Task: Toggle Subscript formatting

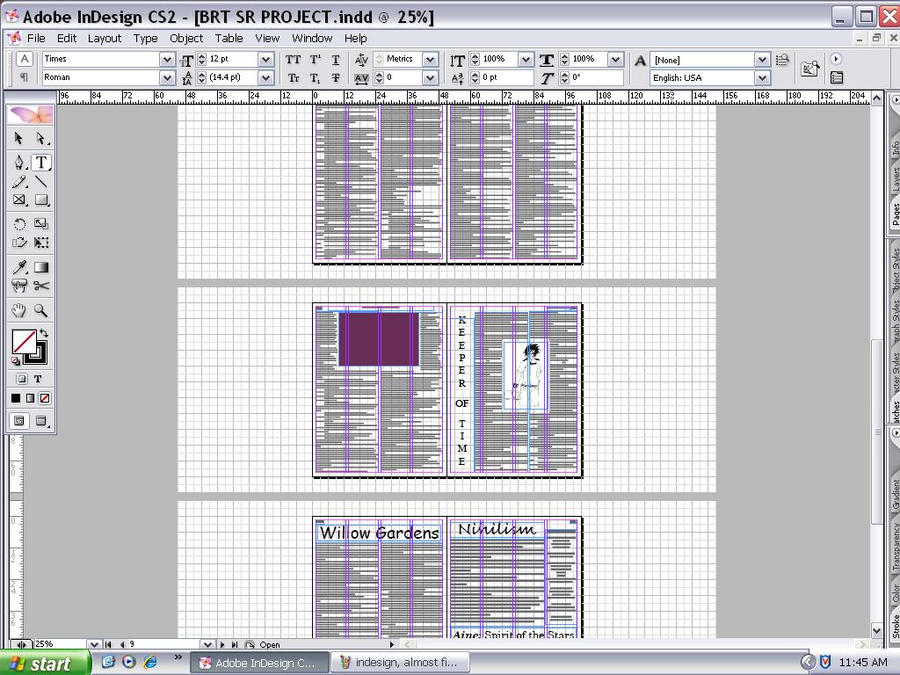Action: (315, 77)
